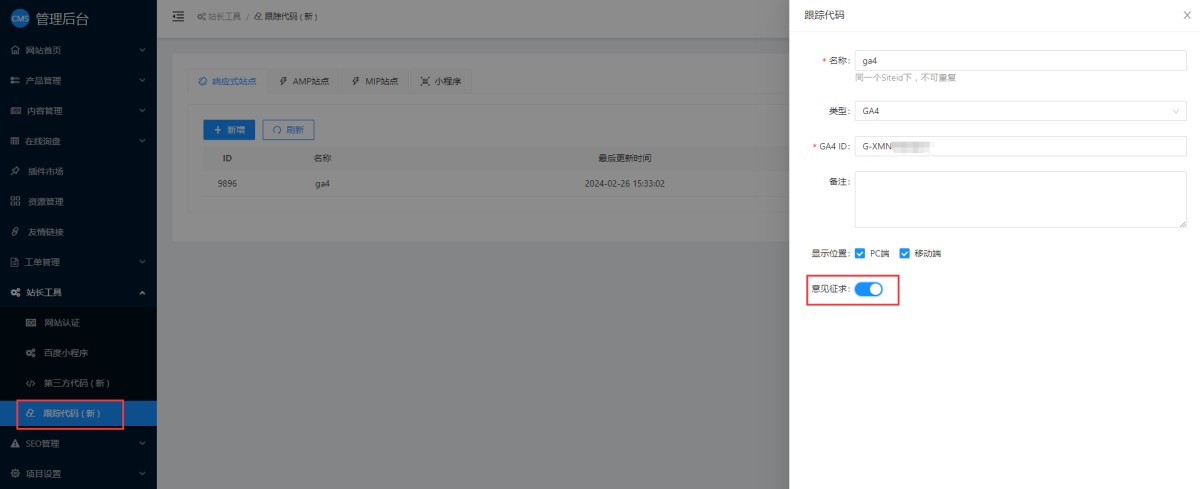Switch to the MIP站点 tab
The width and height of the screenshot is (1200, 489).
[x=375, y=81]
